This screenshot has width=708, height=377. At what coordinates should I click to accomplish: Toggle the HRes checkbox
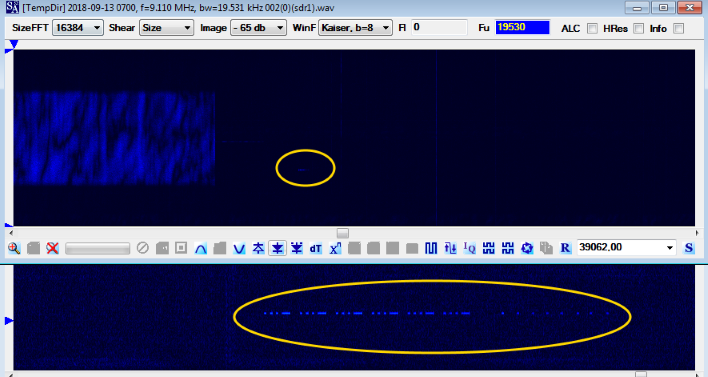point(638,28)
